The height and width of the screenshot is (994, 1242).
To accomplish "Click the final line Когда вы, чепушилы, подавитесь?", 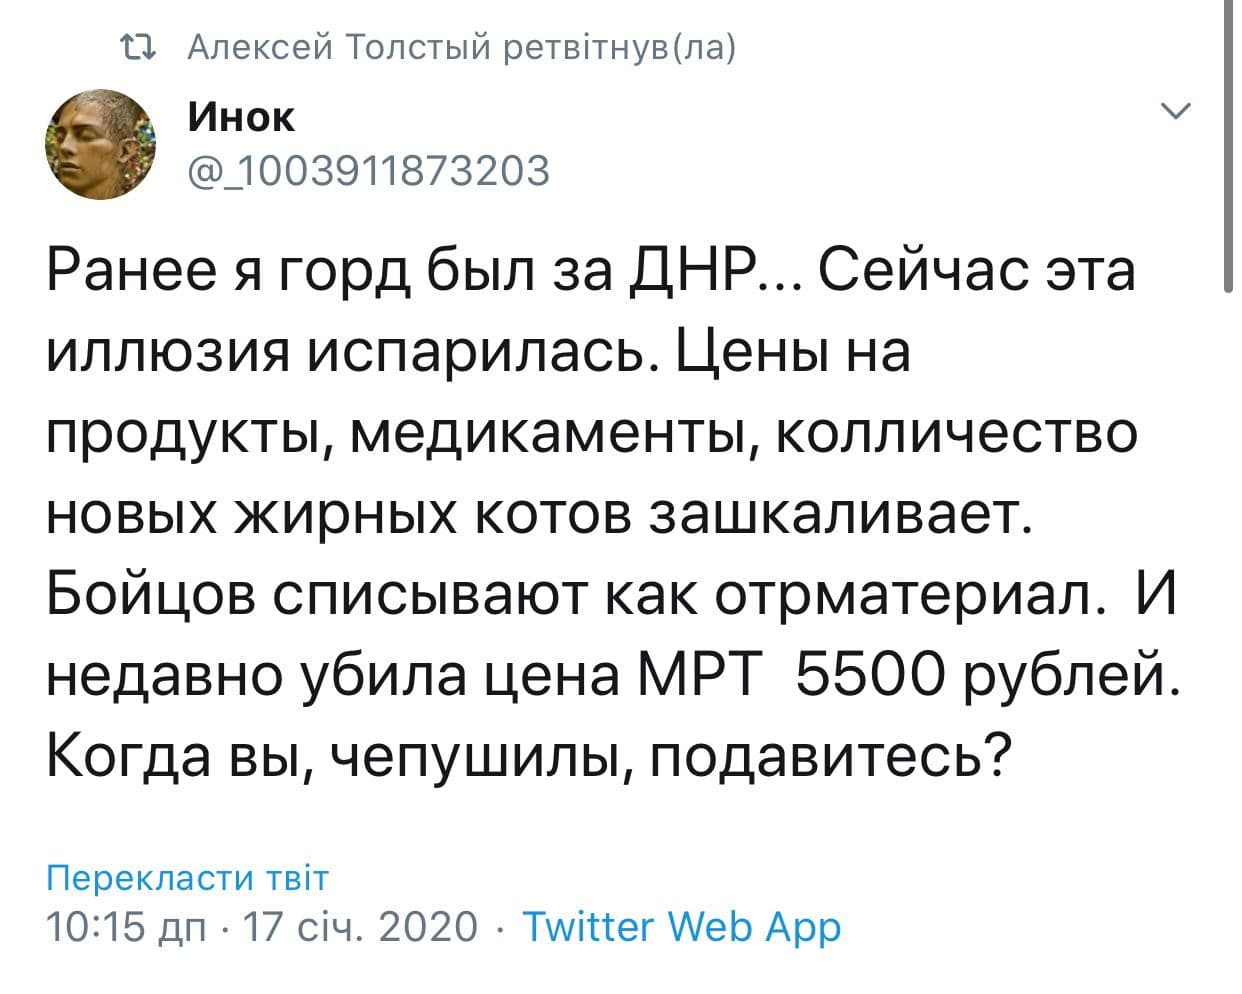I will click(526, 759).
